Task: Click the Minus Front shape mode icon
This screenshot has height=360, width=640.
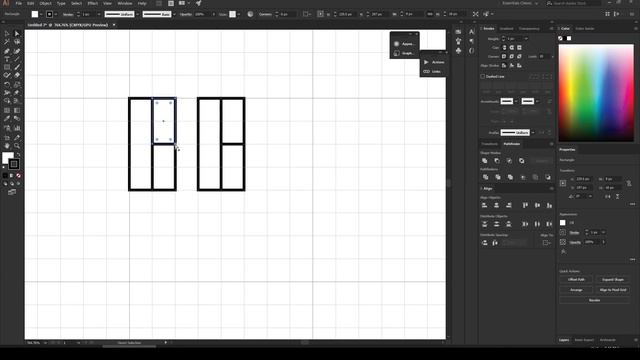Action: tap(497, 161)
